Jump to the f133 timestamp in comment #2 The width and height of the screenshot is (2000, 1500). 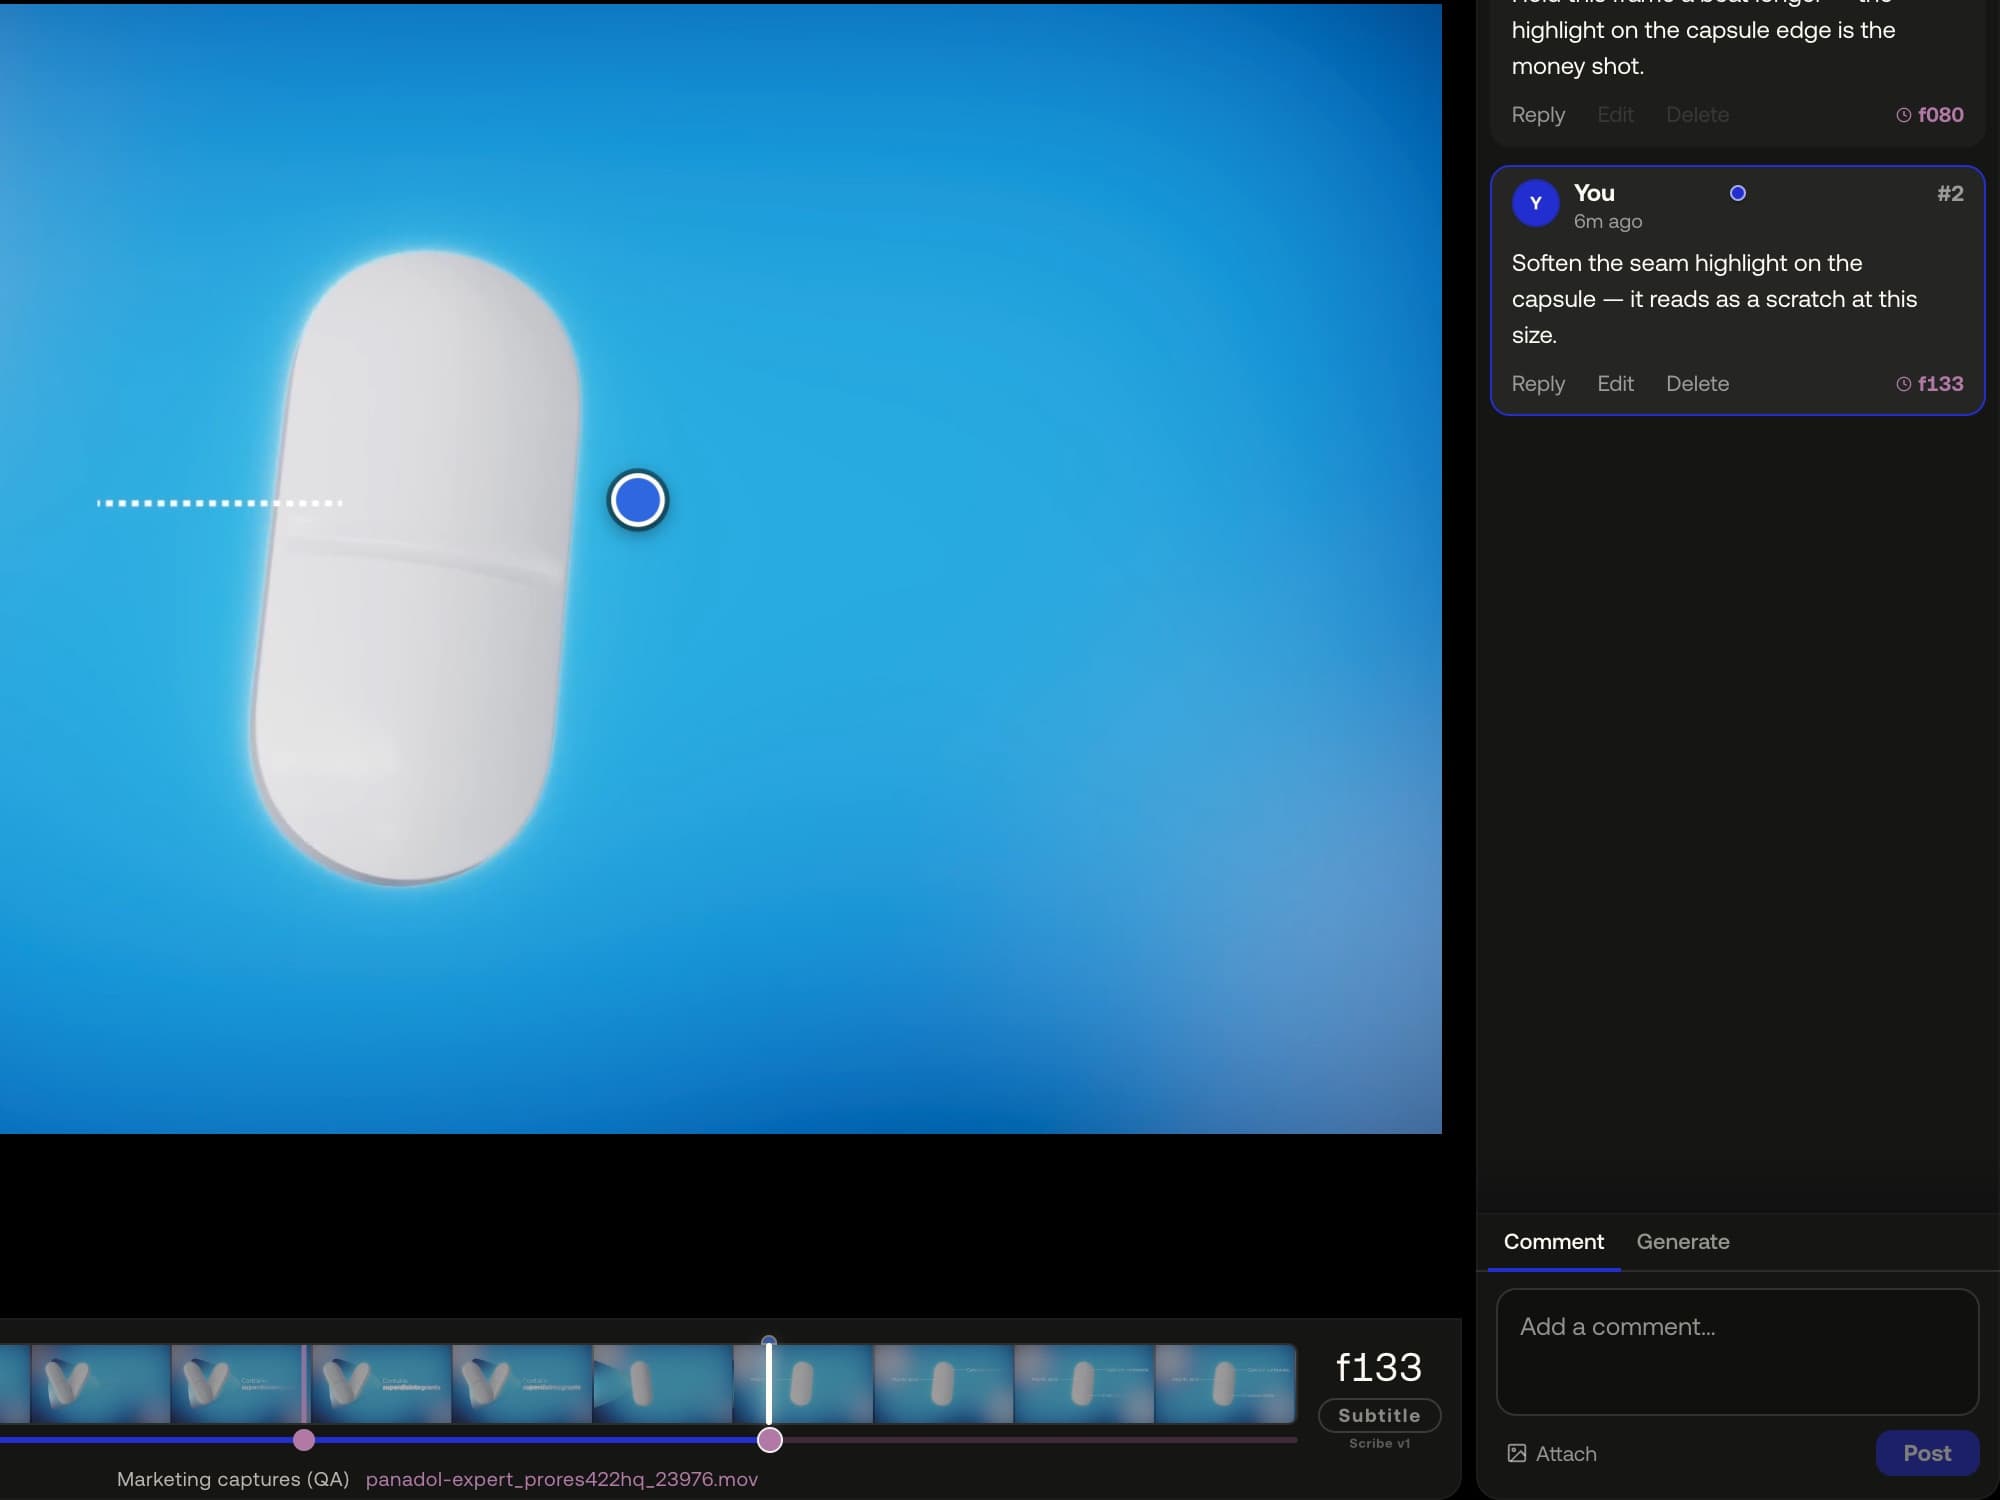click(1930, 384)
